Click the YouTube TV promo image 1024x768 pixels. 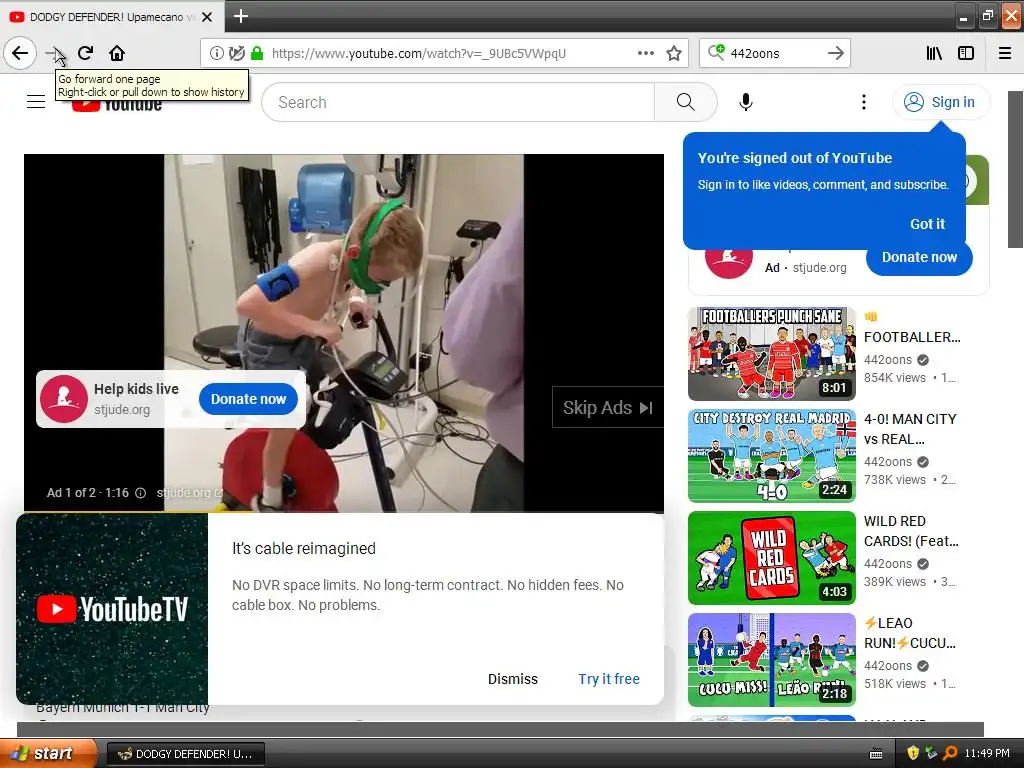112,609
